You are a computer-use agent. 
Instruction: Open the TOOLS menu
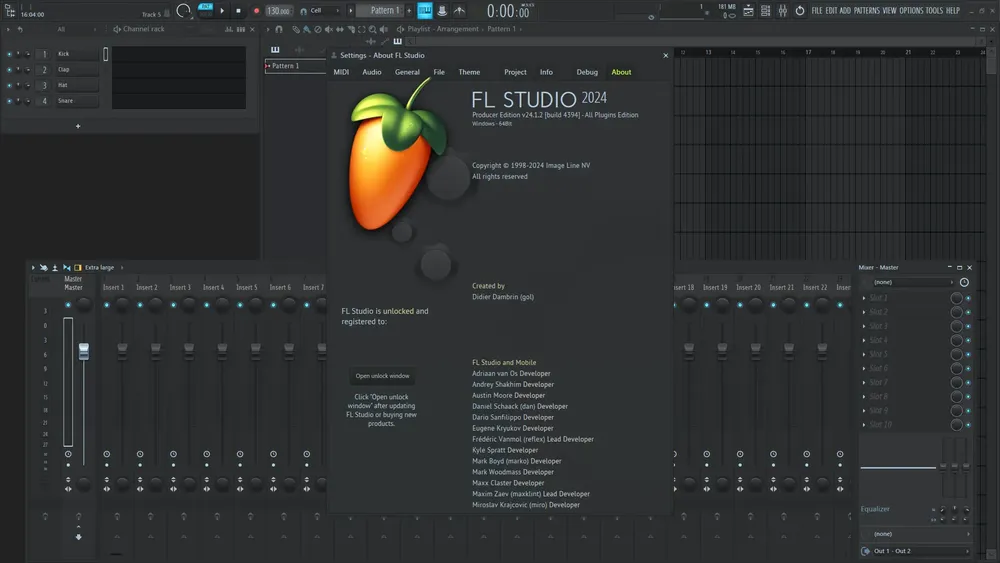click(x=934, y=11)
